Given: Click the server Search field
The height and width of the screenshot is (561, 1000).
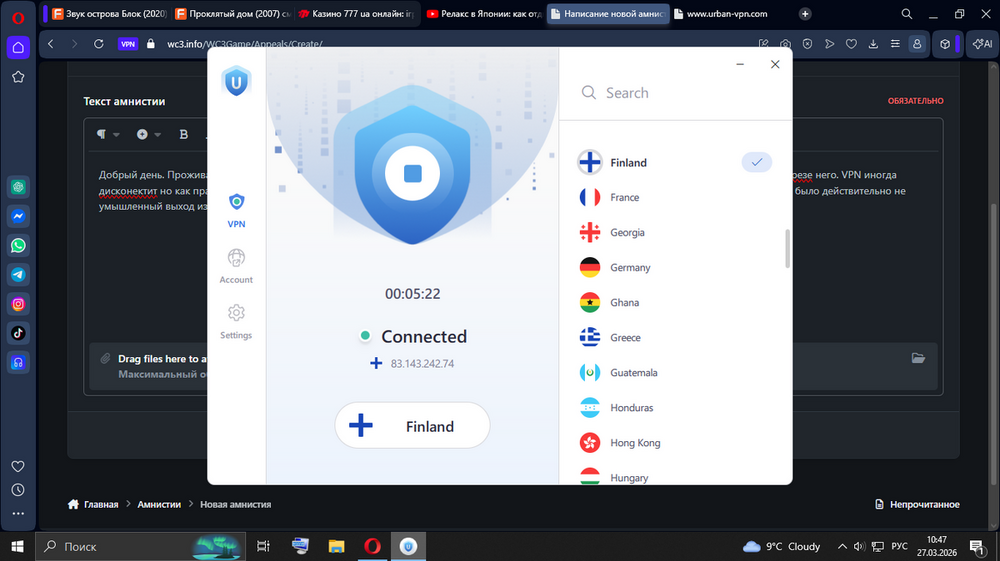Looking at the screenshot, I should click(x=676, y=93).
